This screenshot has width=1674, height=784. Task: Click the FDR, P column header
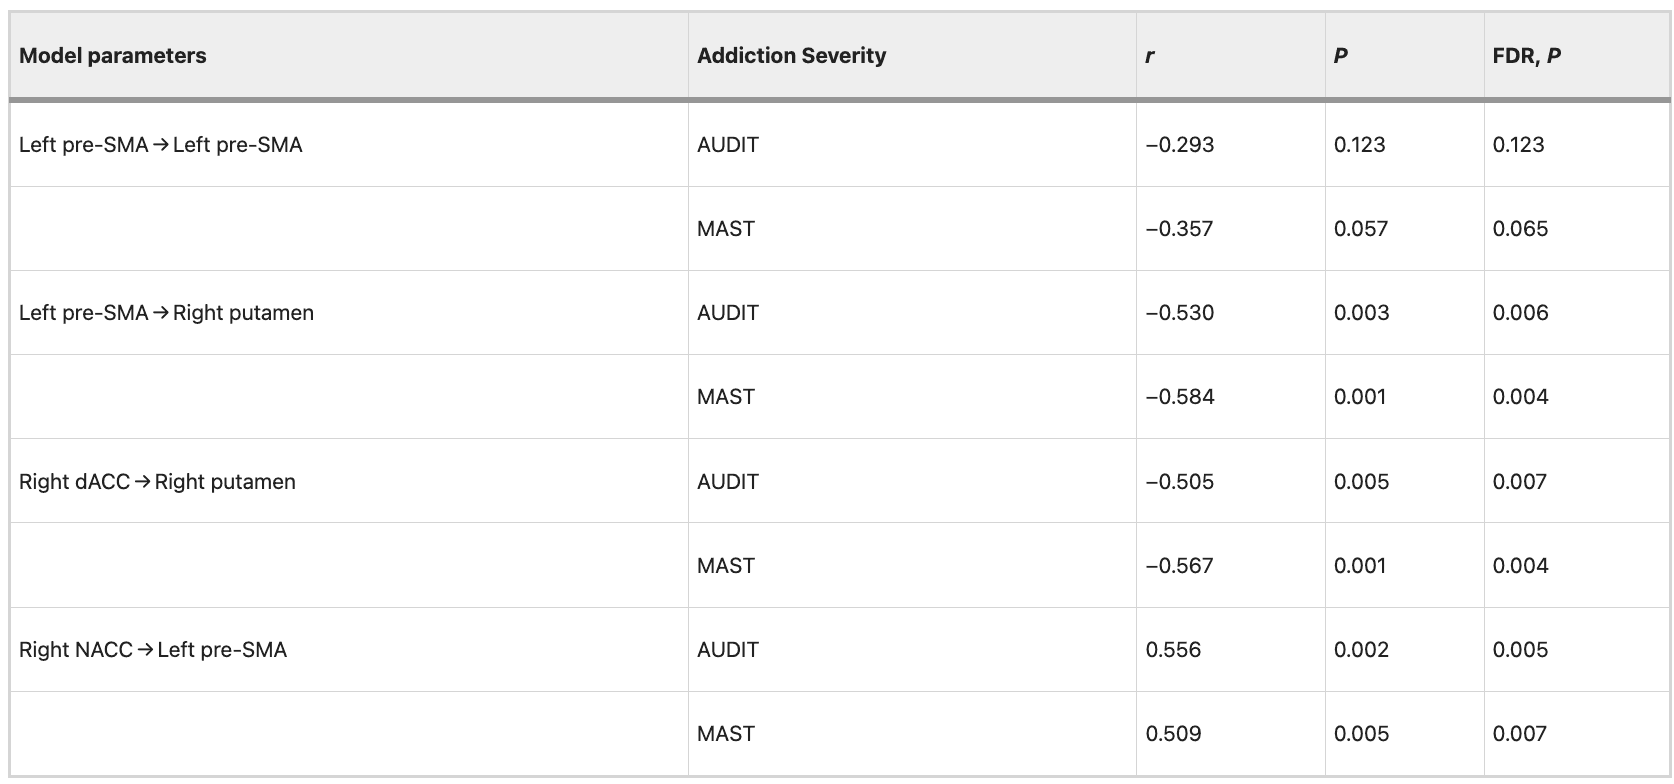1526,56
